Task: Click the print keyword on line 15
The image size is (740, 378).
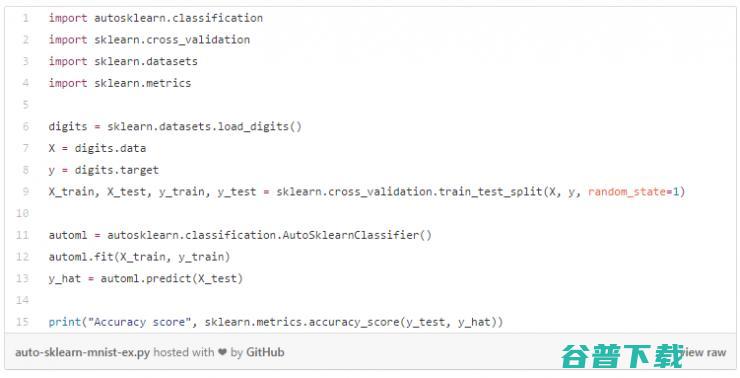Action: point(65,322)
